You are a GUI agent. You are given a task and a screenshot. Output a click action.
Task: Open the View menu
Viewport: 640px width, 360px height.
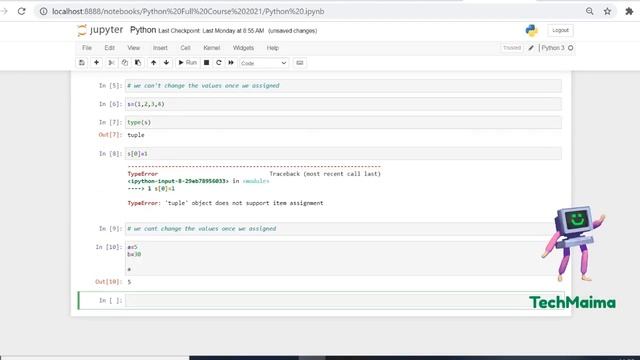click(133, 48)
